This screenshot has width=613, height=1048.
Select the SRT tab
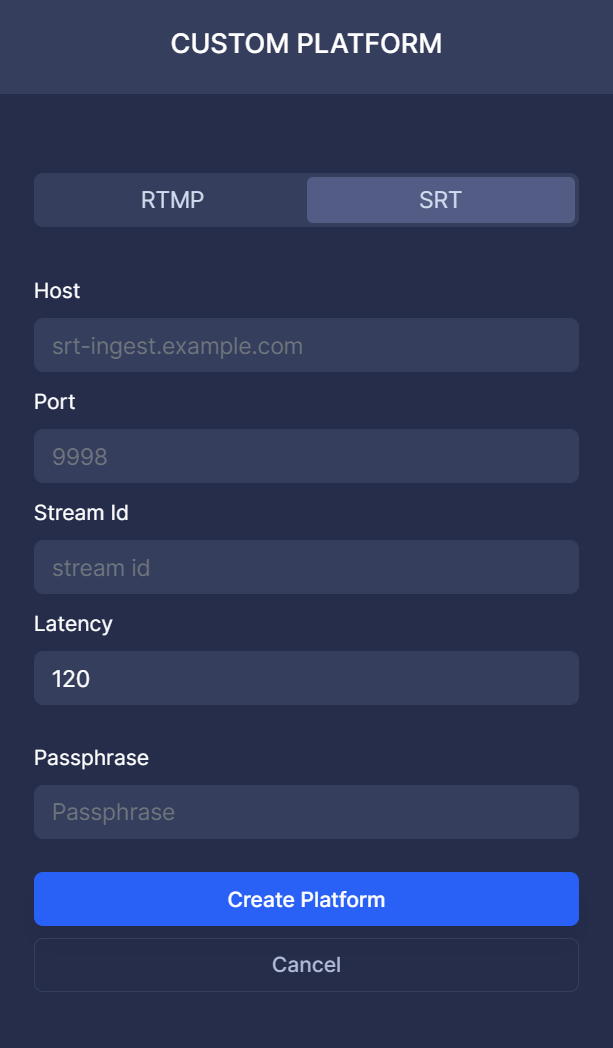point(441,200)
